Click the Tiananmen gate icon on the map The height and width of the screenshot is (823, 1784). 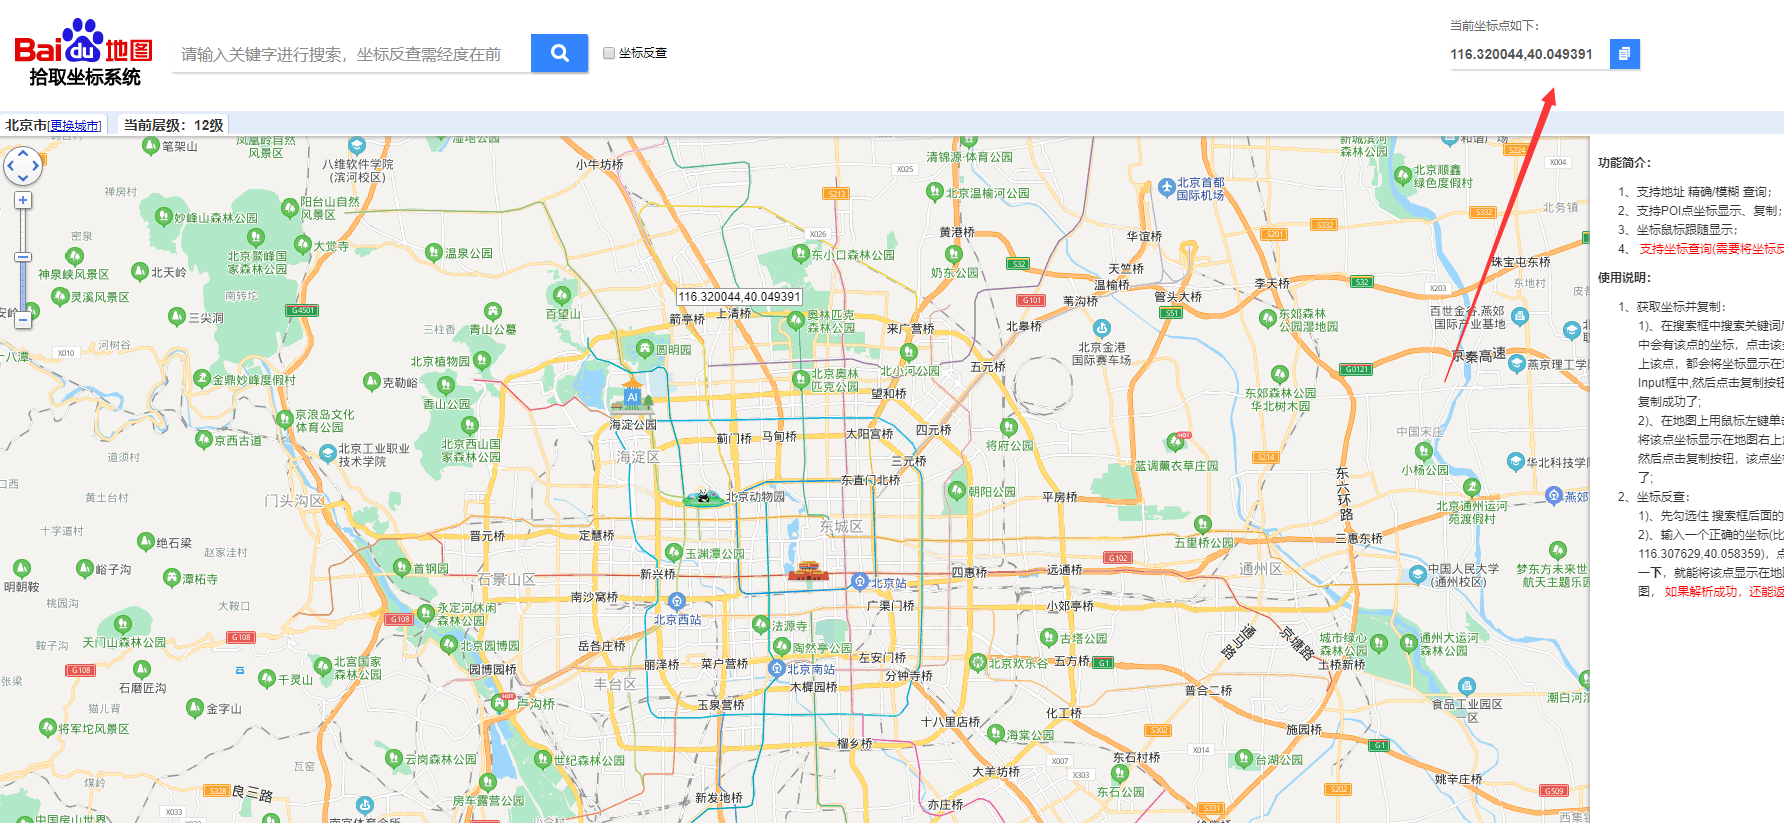[808, 571]
